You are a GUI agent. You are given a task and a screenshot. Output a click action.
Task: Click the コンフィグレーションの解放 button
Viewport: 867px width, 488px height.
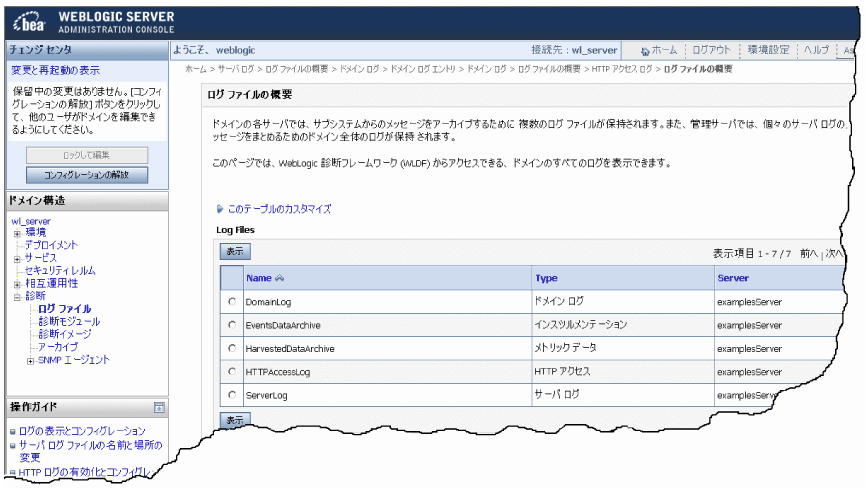pyautogui.click(x=87, y=175)
